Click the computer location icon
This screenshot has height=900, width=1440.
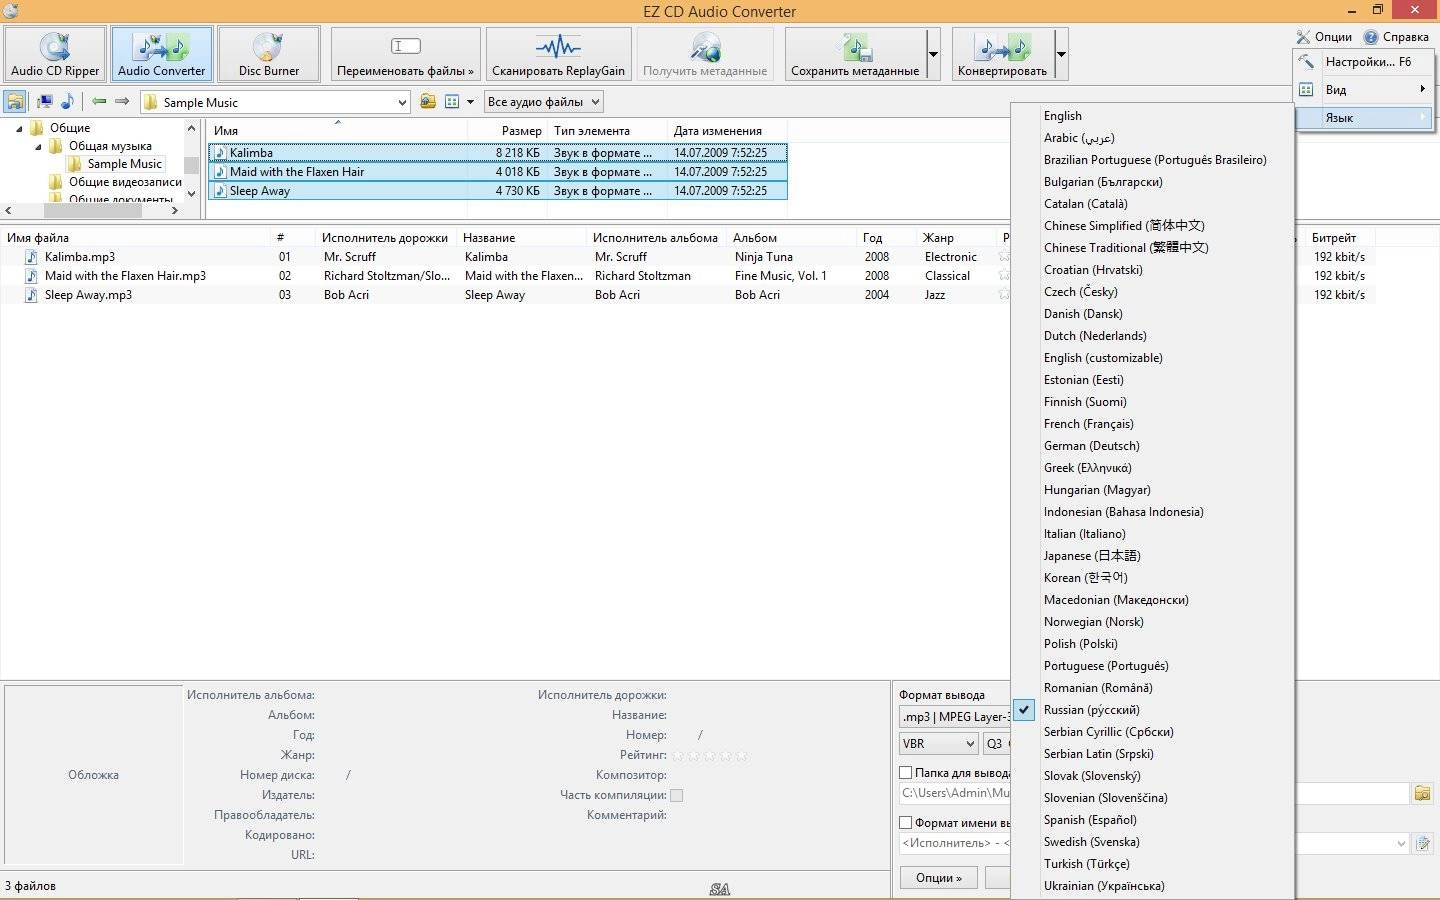45,102
